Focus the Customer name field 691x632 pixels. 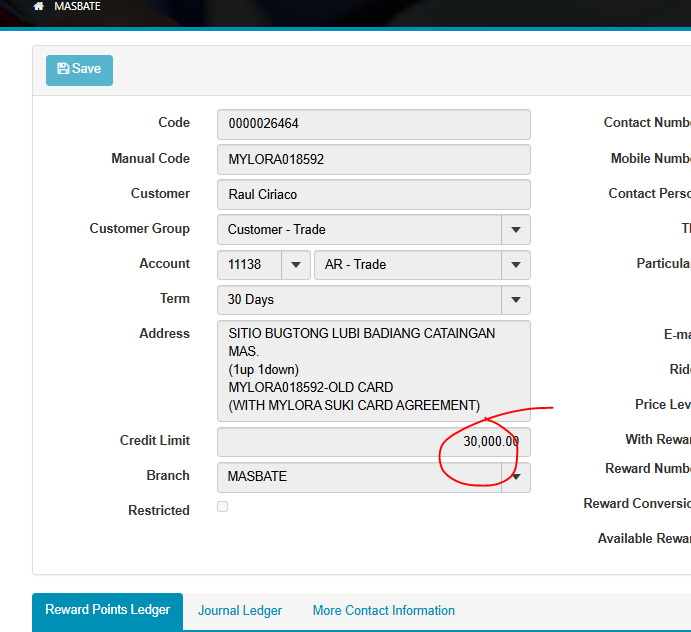(373, 194)
